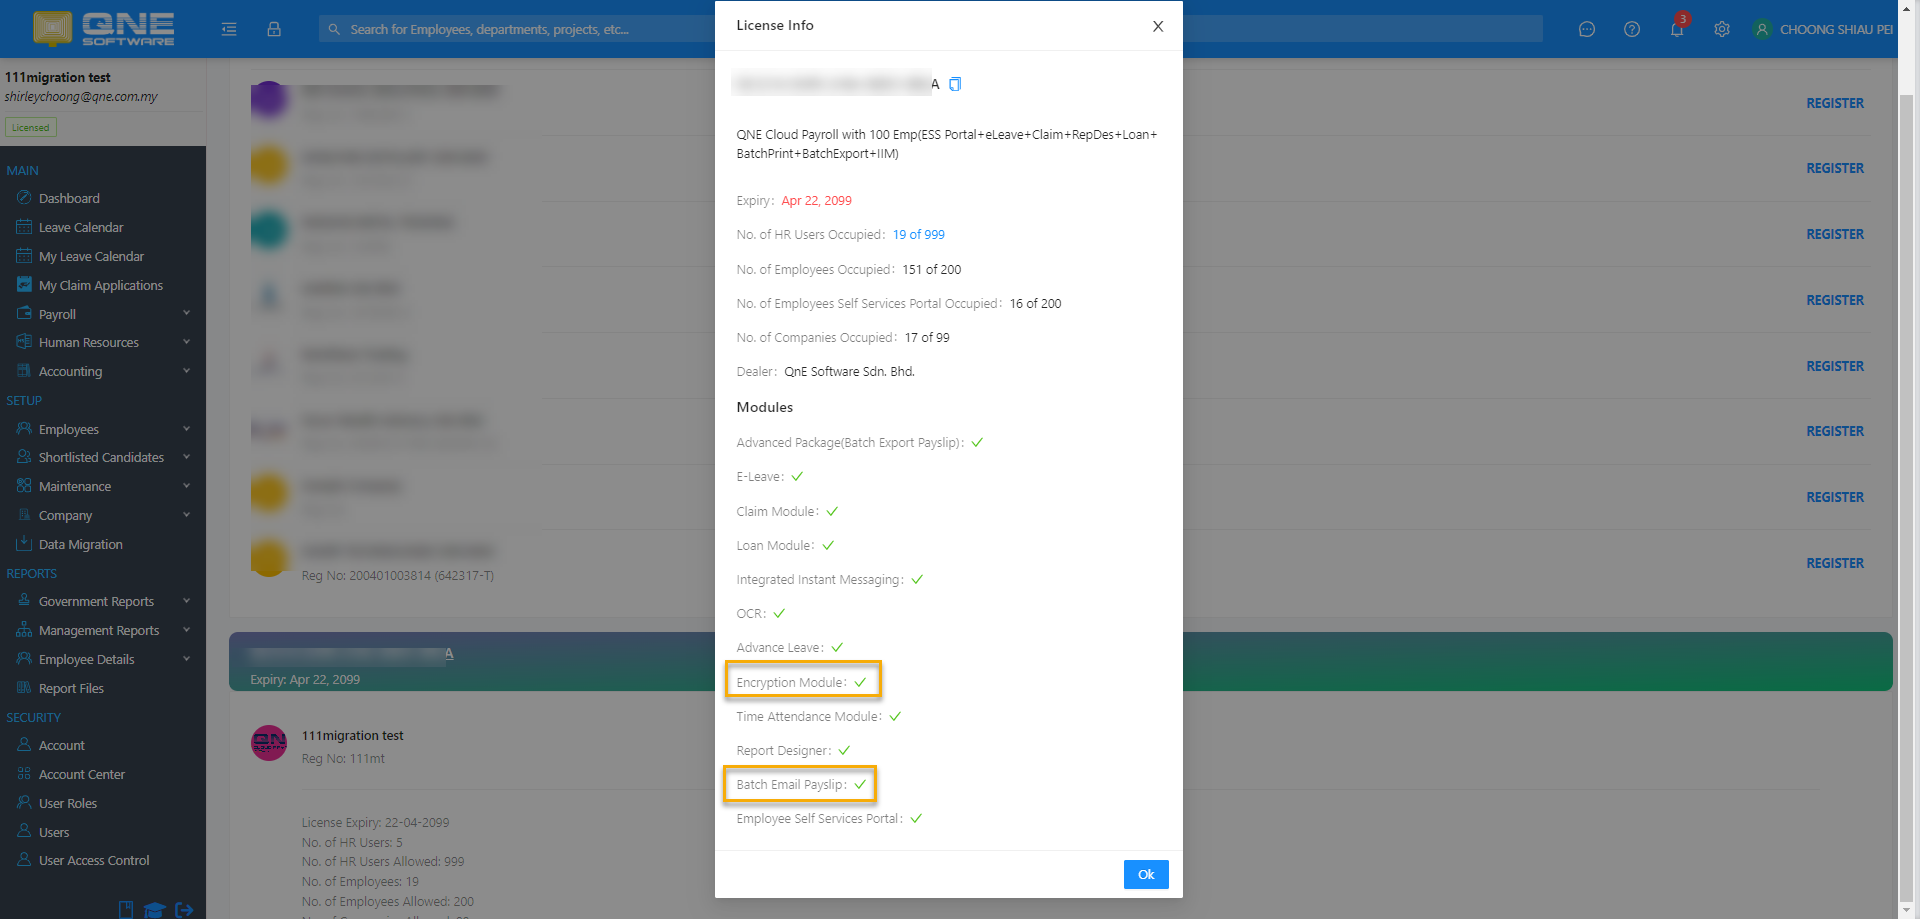Expand the Company menu arrow
This screenshot has width=1920, height=919.
[x=187, y=515]
